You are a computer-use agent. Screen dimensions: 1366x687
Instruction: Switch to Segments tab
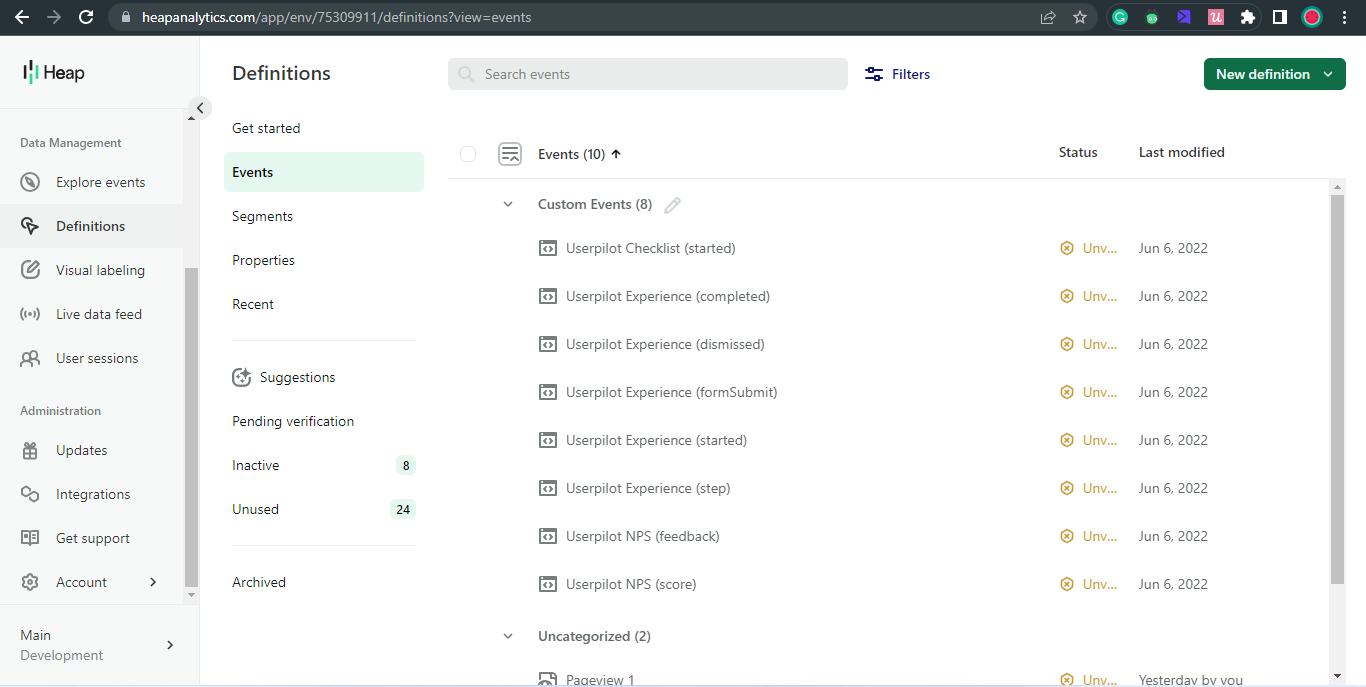262,216
